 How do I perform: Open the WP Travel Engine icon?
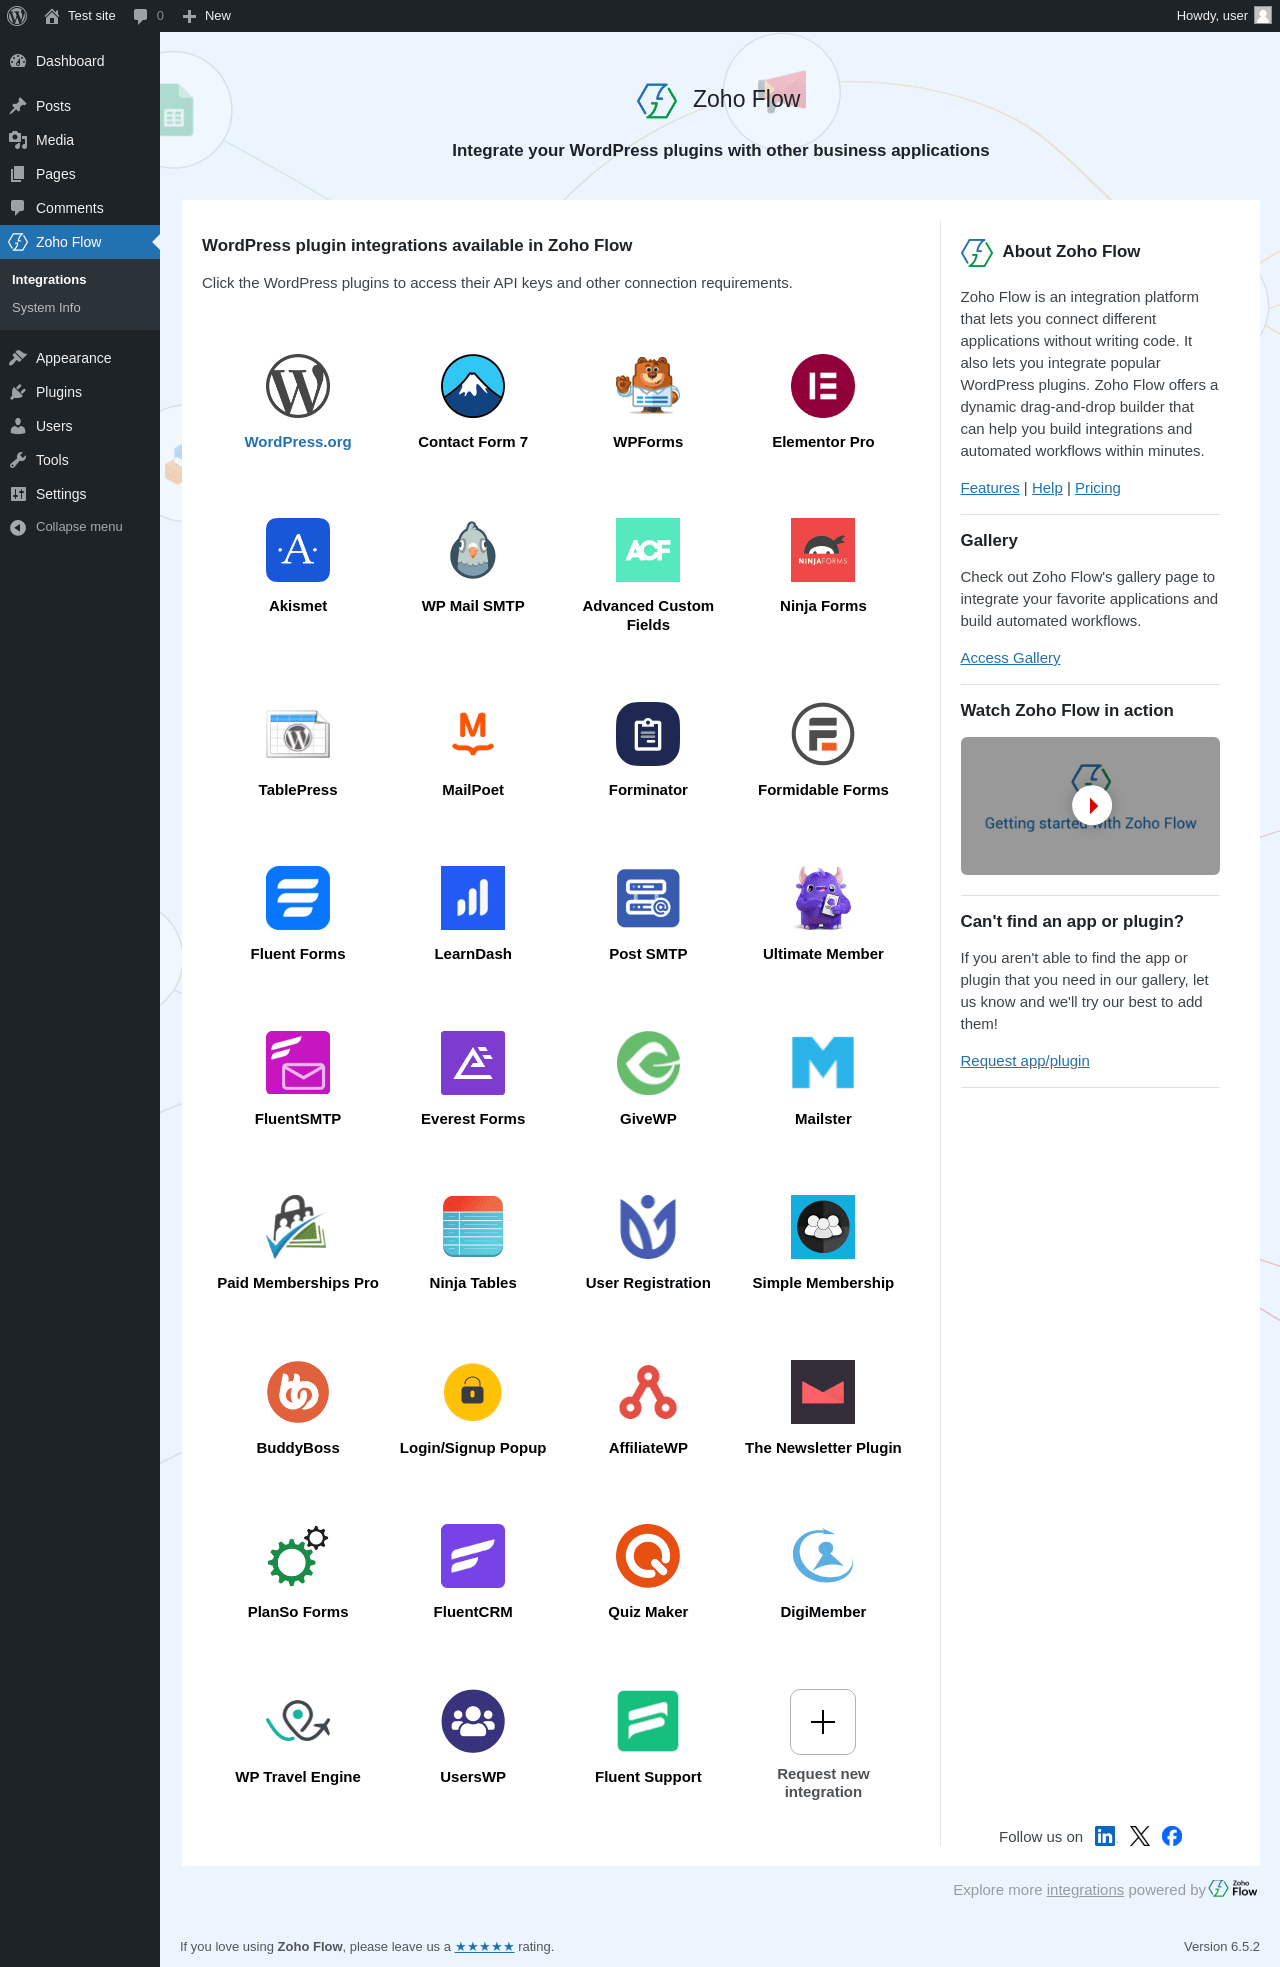point(298,1721)
